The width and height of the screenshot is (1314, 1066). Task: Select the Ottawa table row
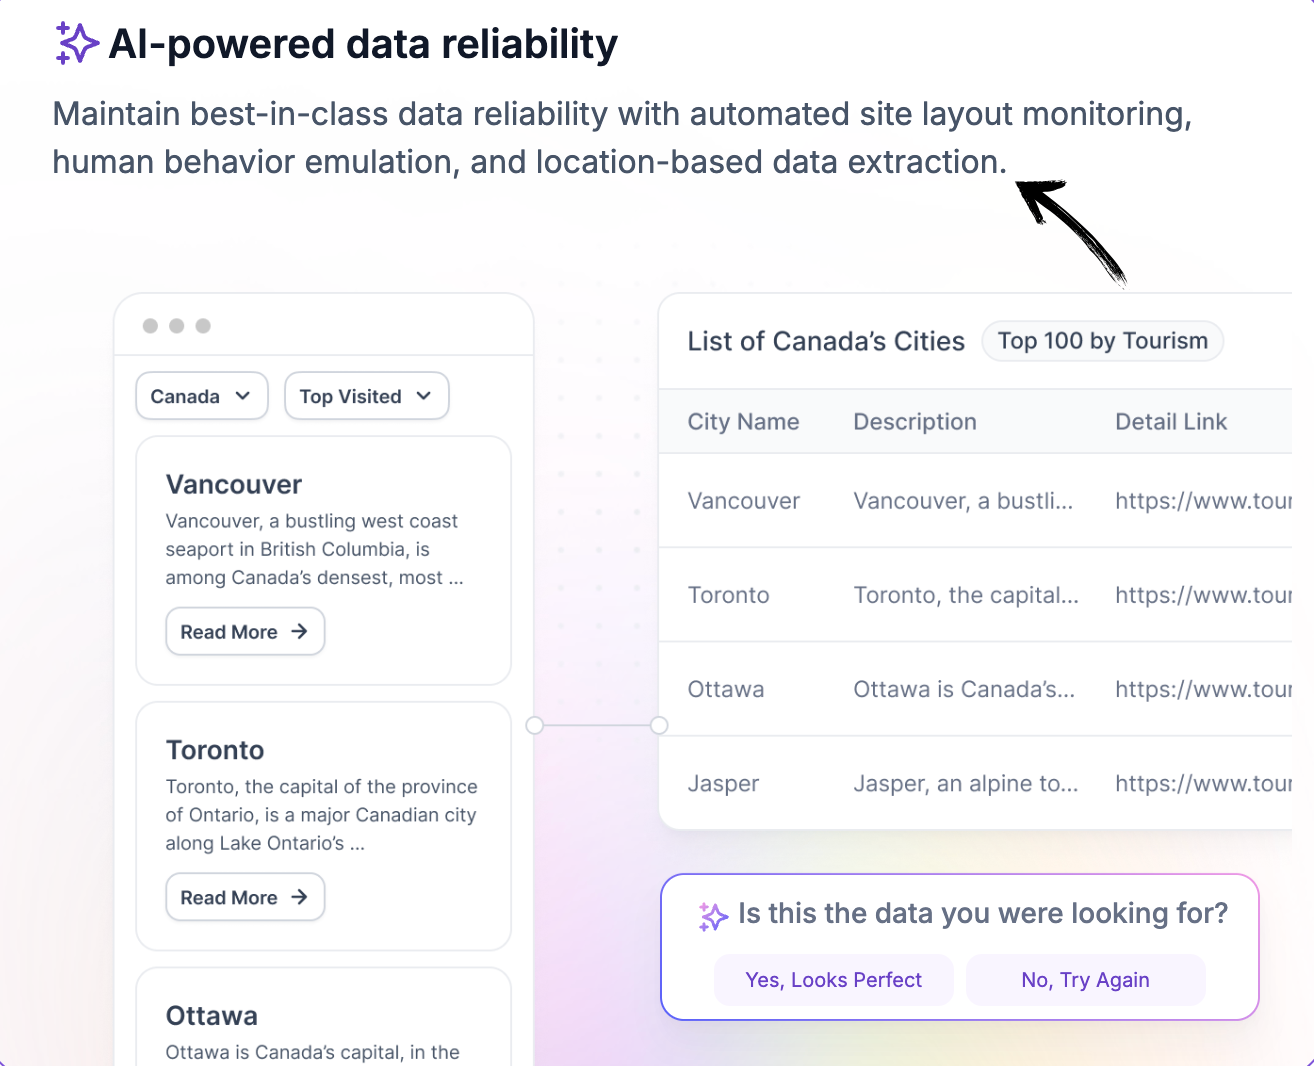(x=976, y=689)
